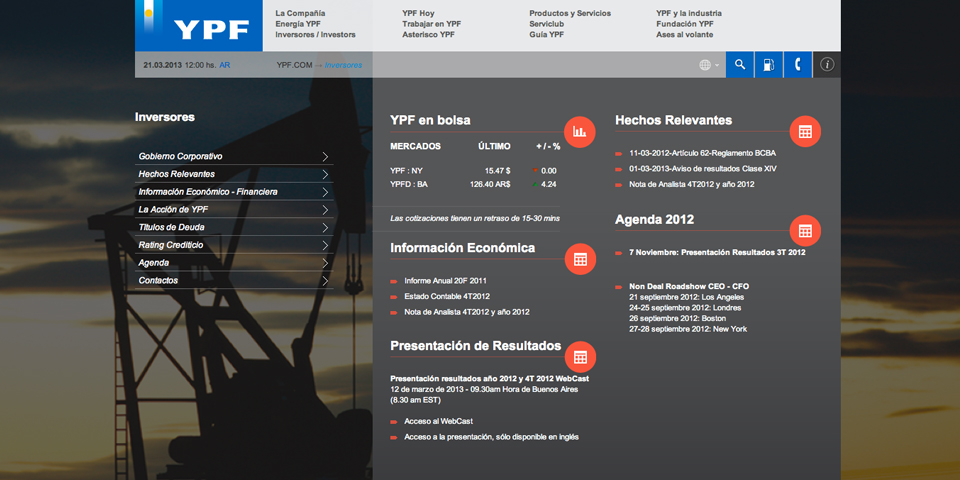960x480 pixels.
Task: Open Productos y Servicios menu
Action: (570, 13)
